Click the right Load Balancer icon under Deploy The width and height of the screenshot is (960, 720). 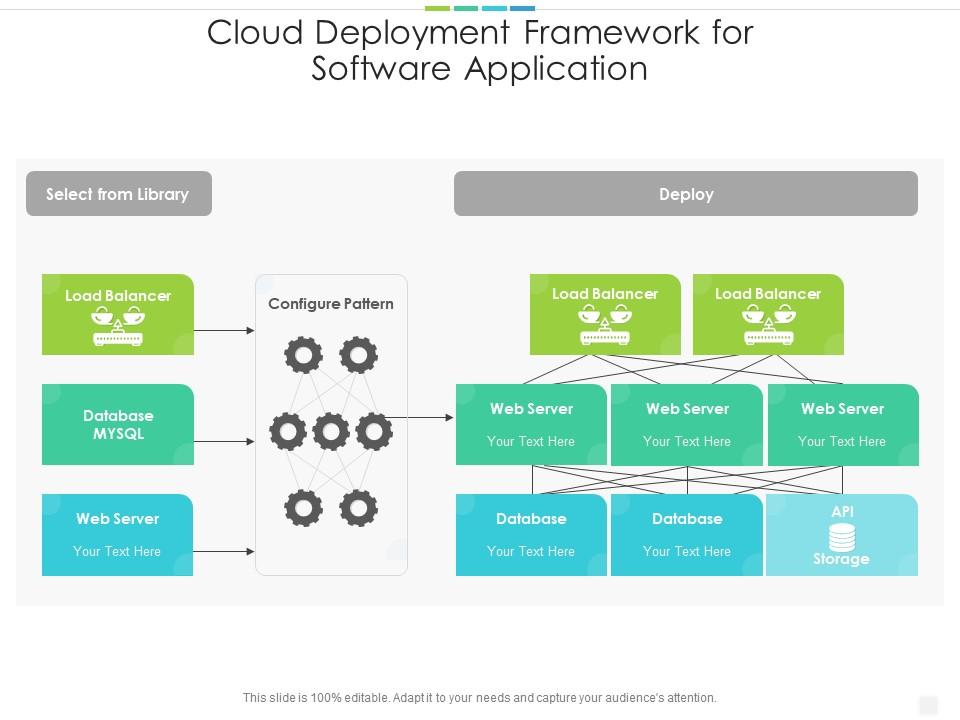[x=768, y=325]
